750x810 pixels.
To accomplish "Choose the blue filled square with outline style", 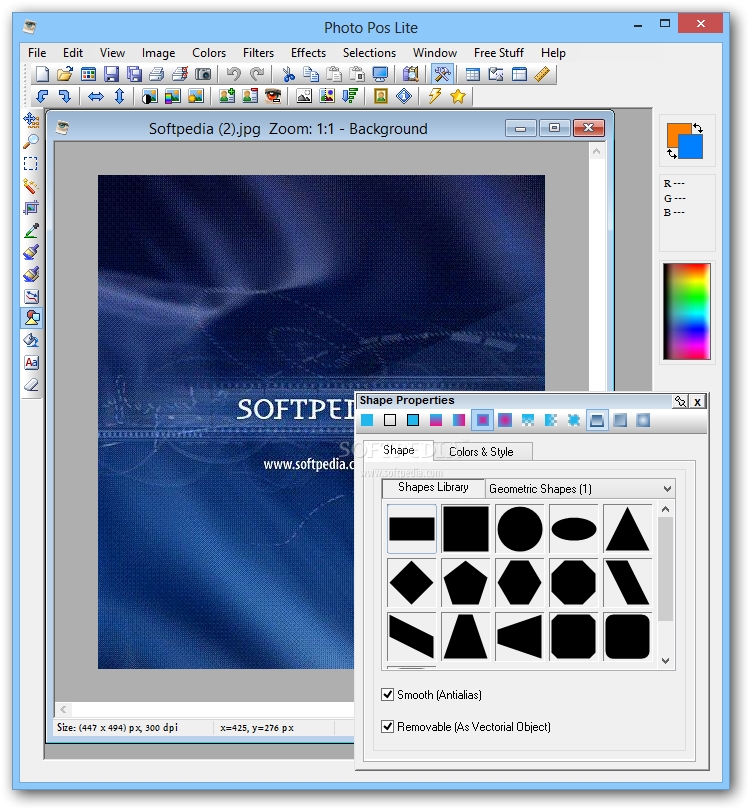I will (x=413, y=420).
